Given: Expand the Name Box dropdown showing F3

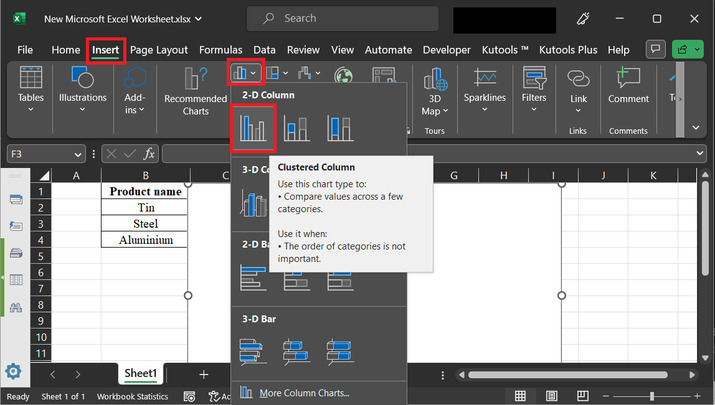Looking at the screenshot, I should point(78,154).
